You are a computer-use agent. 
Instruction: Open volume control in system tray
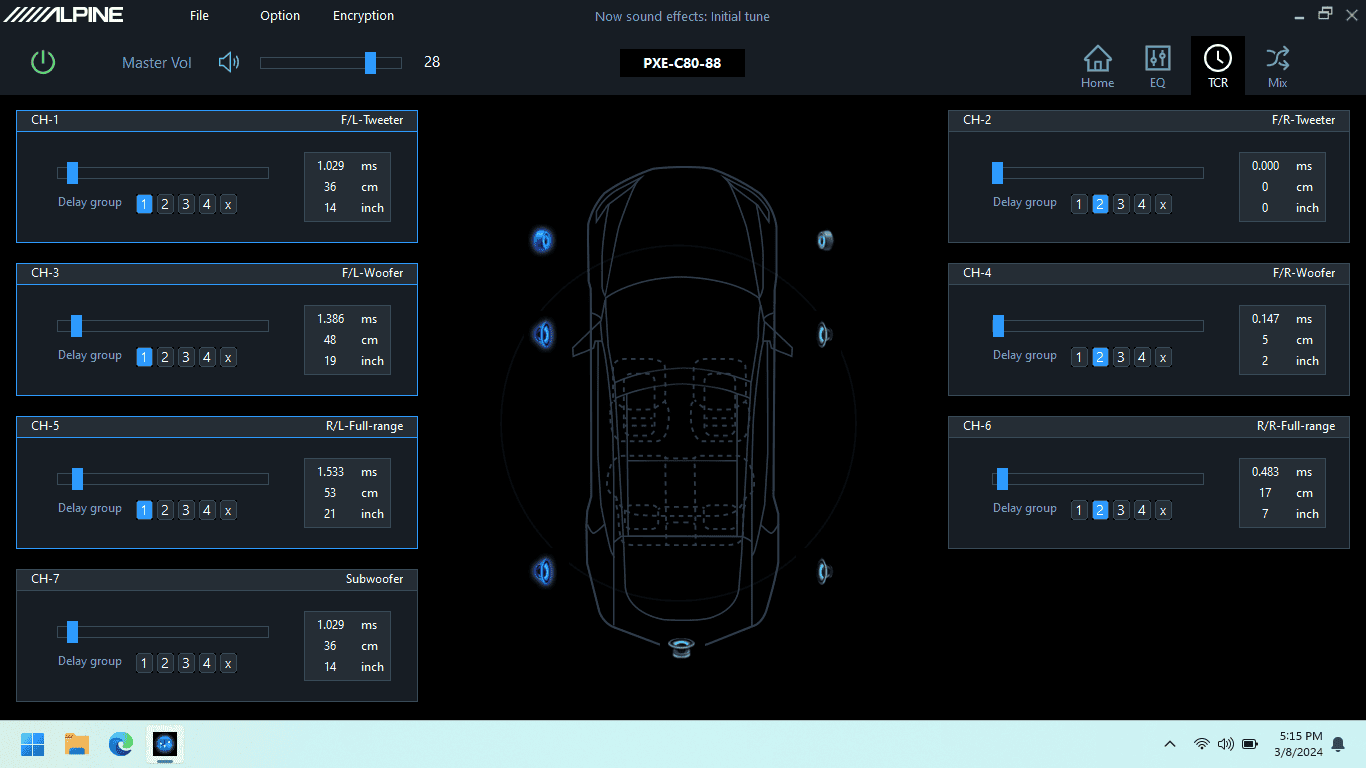click(x=1225, y=744)
